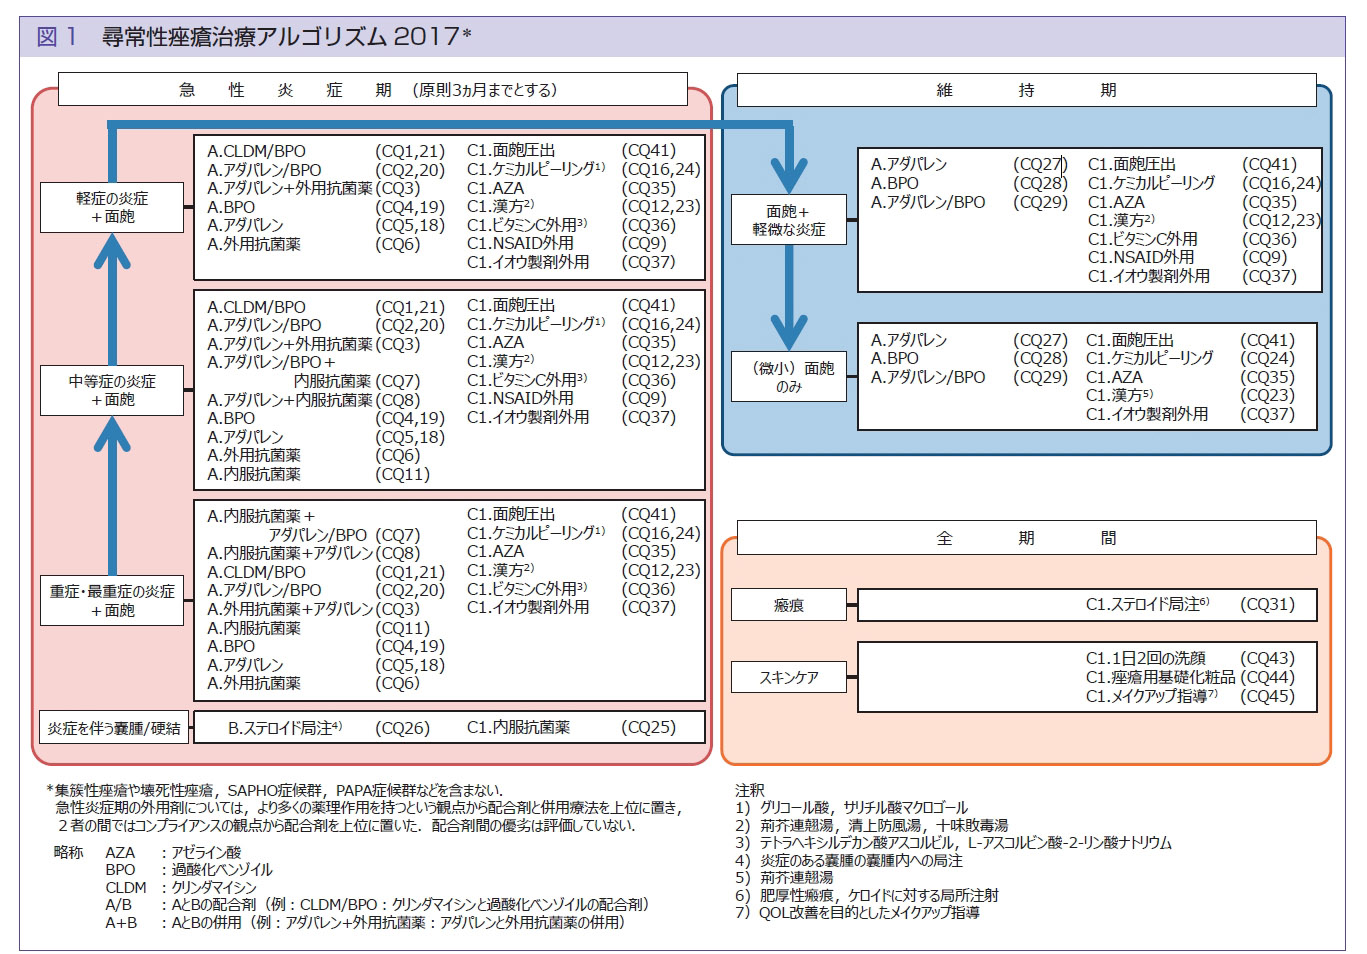Click the 急性炎症期 section header

372,90
